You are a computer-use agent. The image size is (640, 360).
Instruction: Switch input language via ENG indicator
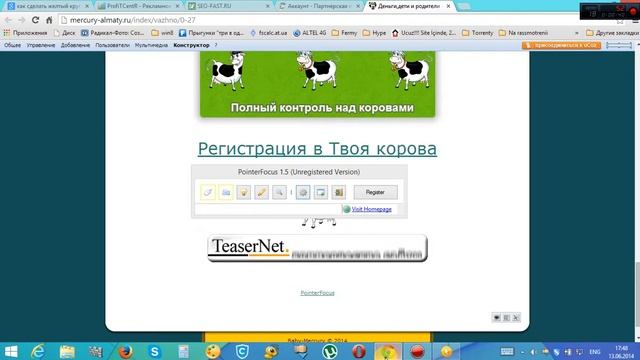pos(595,352)
